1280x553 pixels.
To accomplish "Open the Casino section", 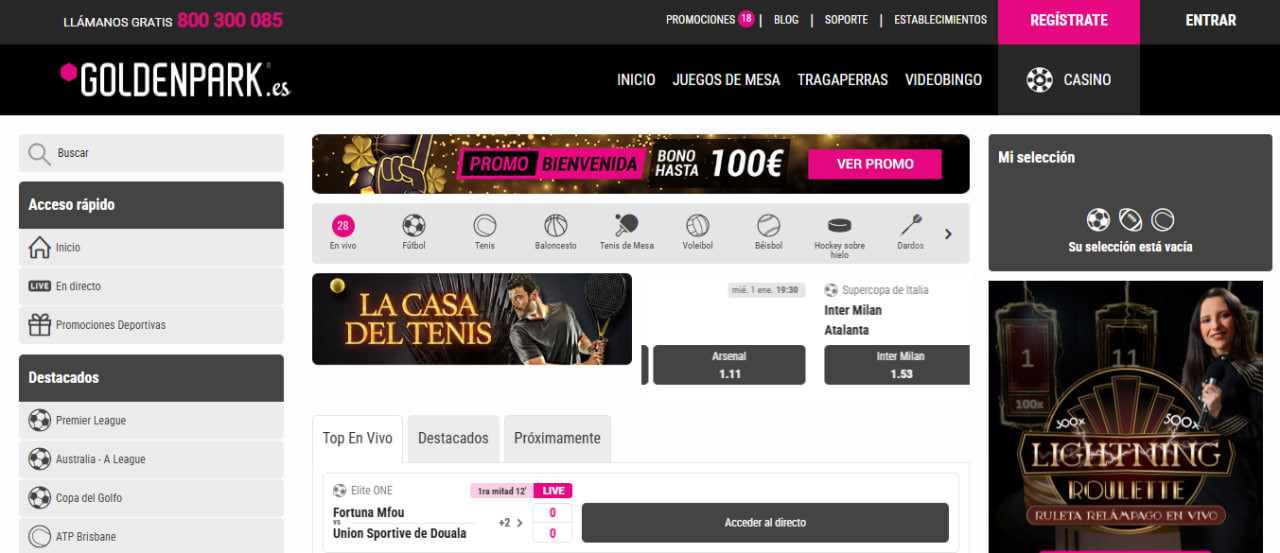I will click(1069, 80).
